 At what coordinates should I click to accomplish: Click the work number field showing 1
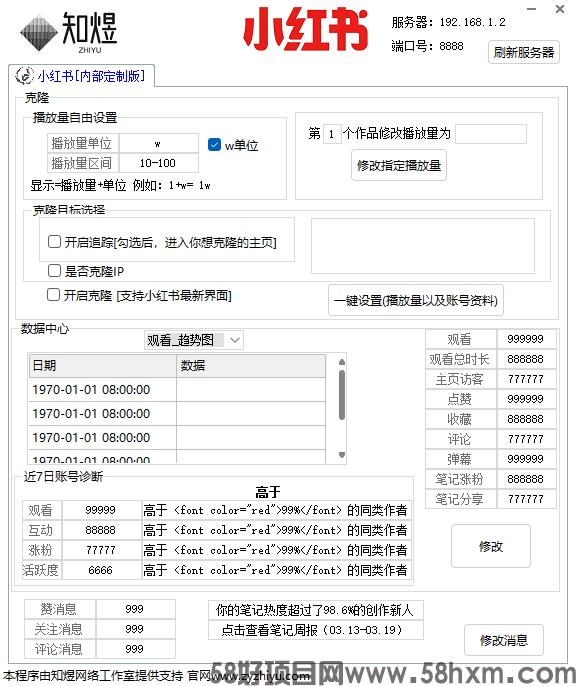pos(332,134)
